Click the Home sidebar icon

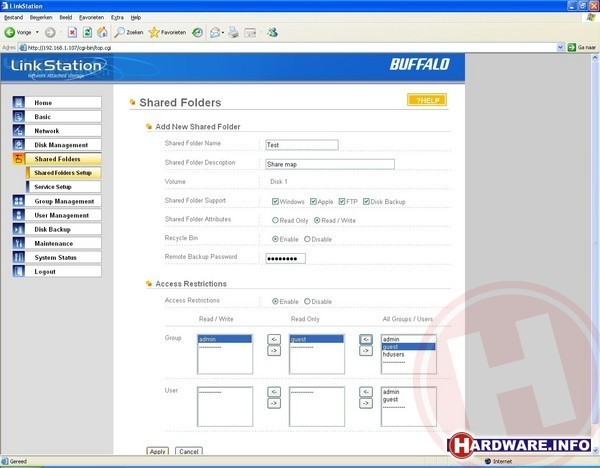pos(19,103)
